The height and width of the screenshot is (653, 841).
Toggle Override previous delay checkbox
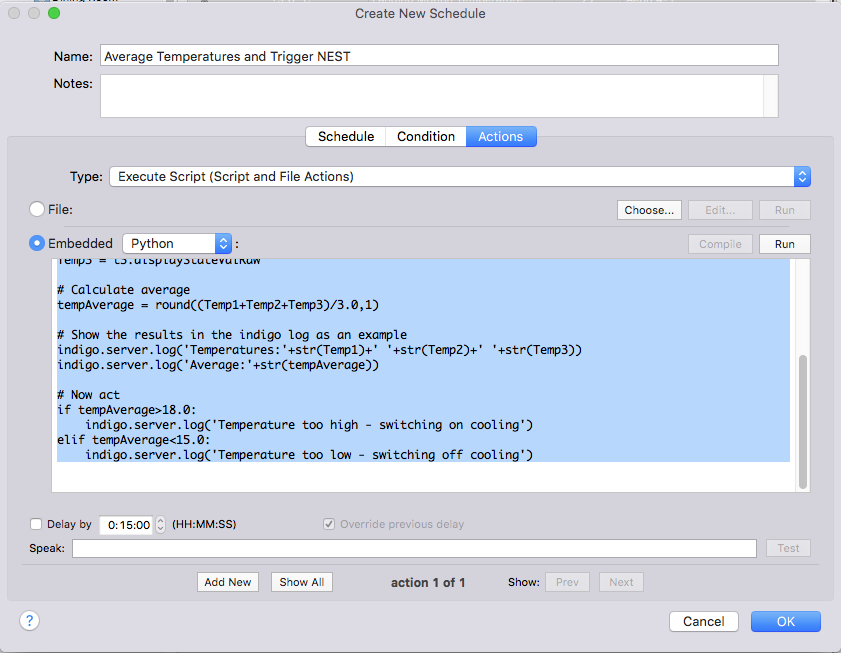pos(329,524)
